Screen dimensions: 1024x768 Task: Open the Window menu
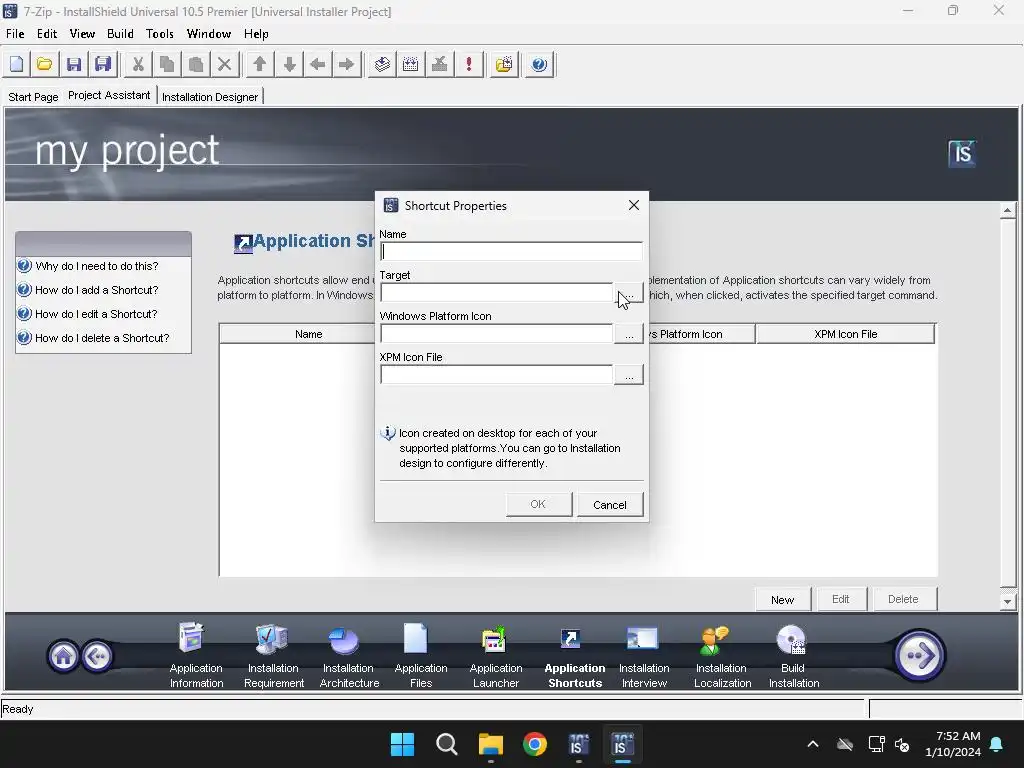pos(209,34)
